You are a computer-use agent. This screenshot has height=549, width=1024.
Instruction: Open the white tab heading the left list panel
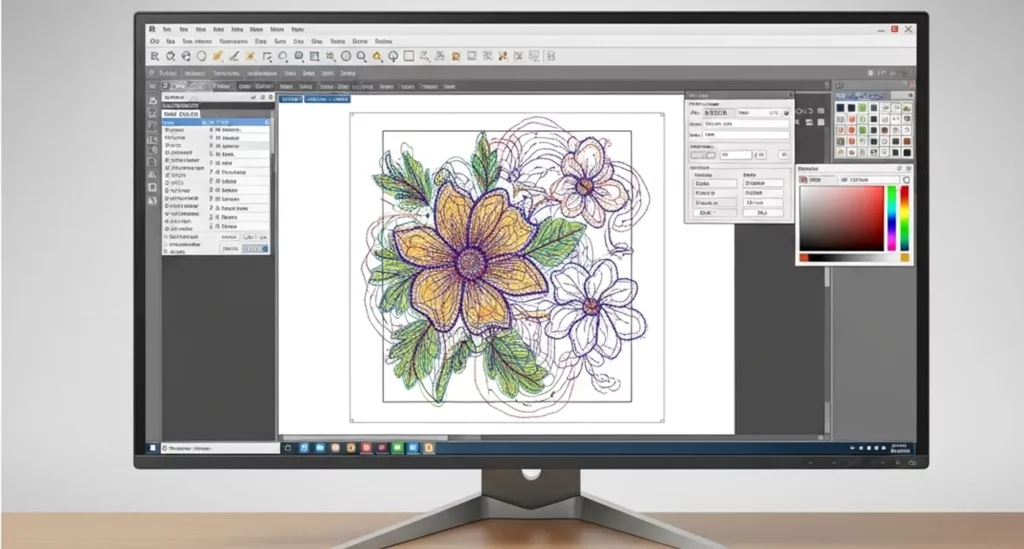181,114
